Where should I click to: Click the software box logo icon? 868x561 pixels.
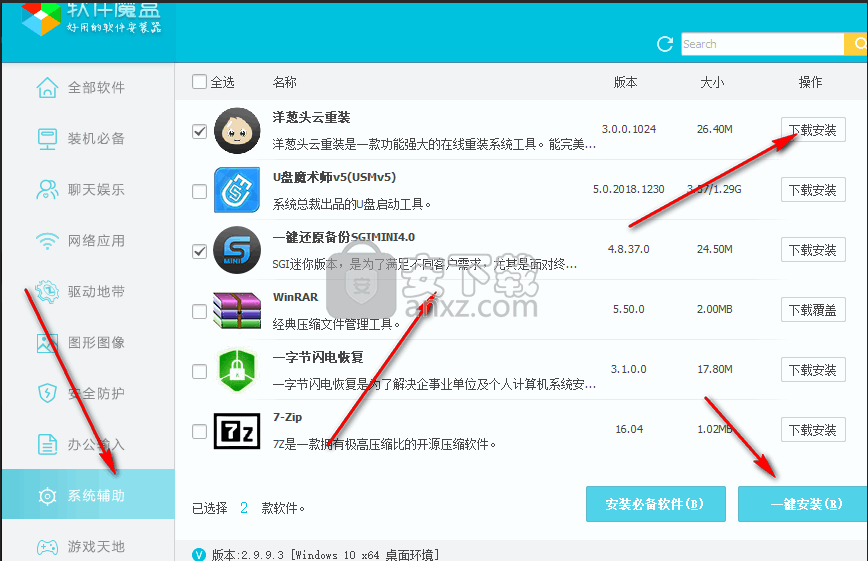(x=40, y=18)
